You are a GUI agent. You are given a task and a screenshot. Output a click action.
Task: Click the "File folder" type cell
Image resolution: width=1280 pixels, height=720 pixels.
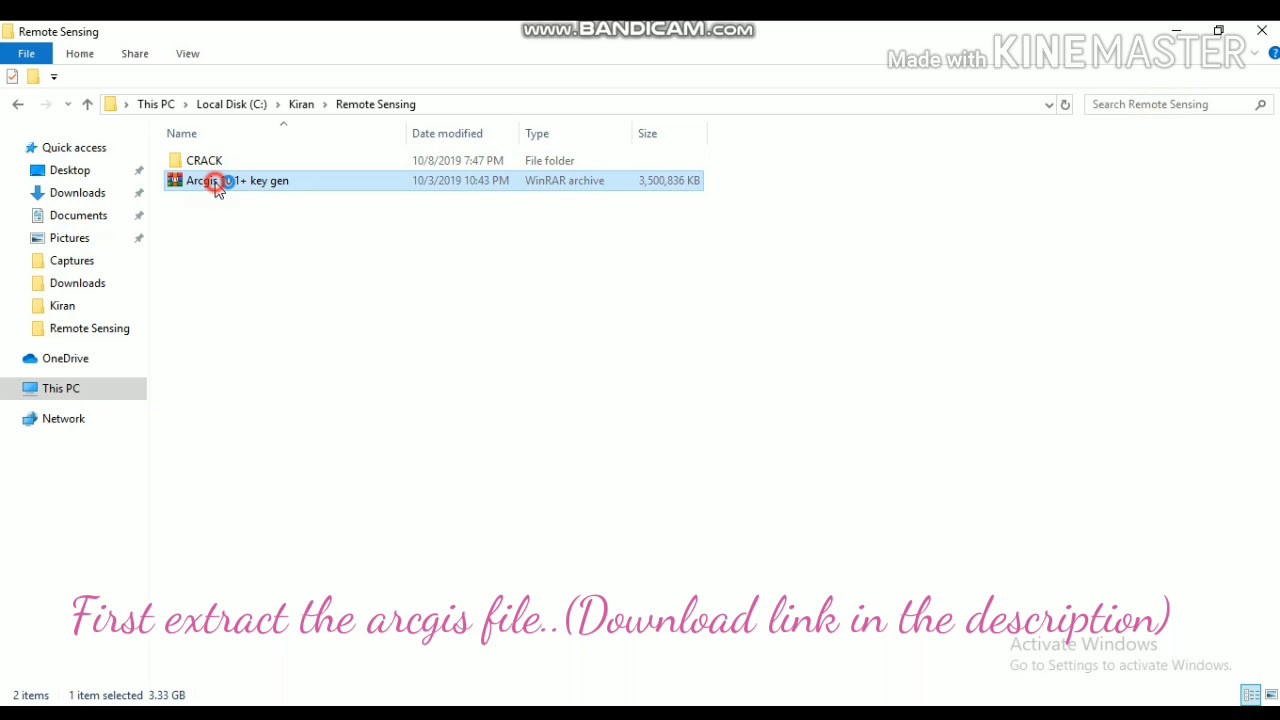pyautogui.click(x=550, y=160)
